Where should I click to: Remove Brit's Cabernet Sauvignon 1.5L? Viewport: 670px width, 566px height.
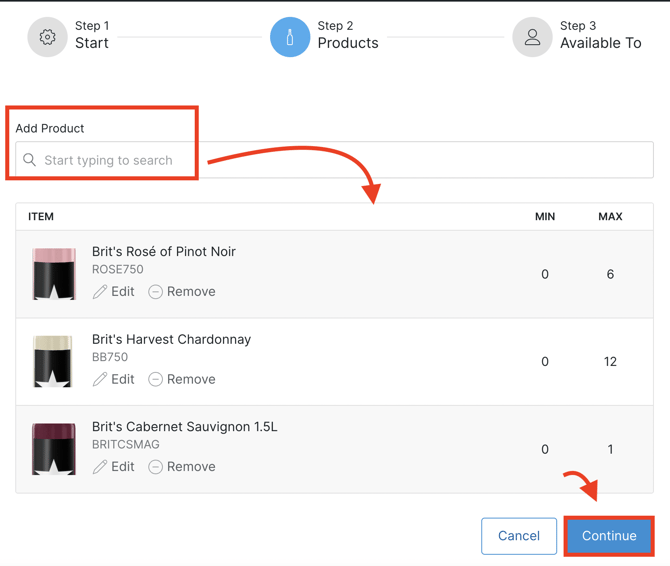[182, 467]
